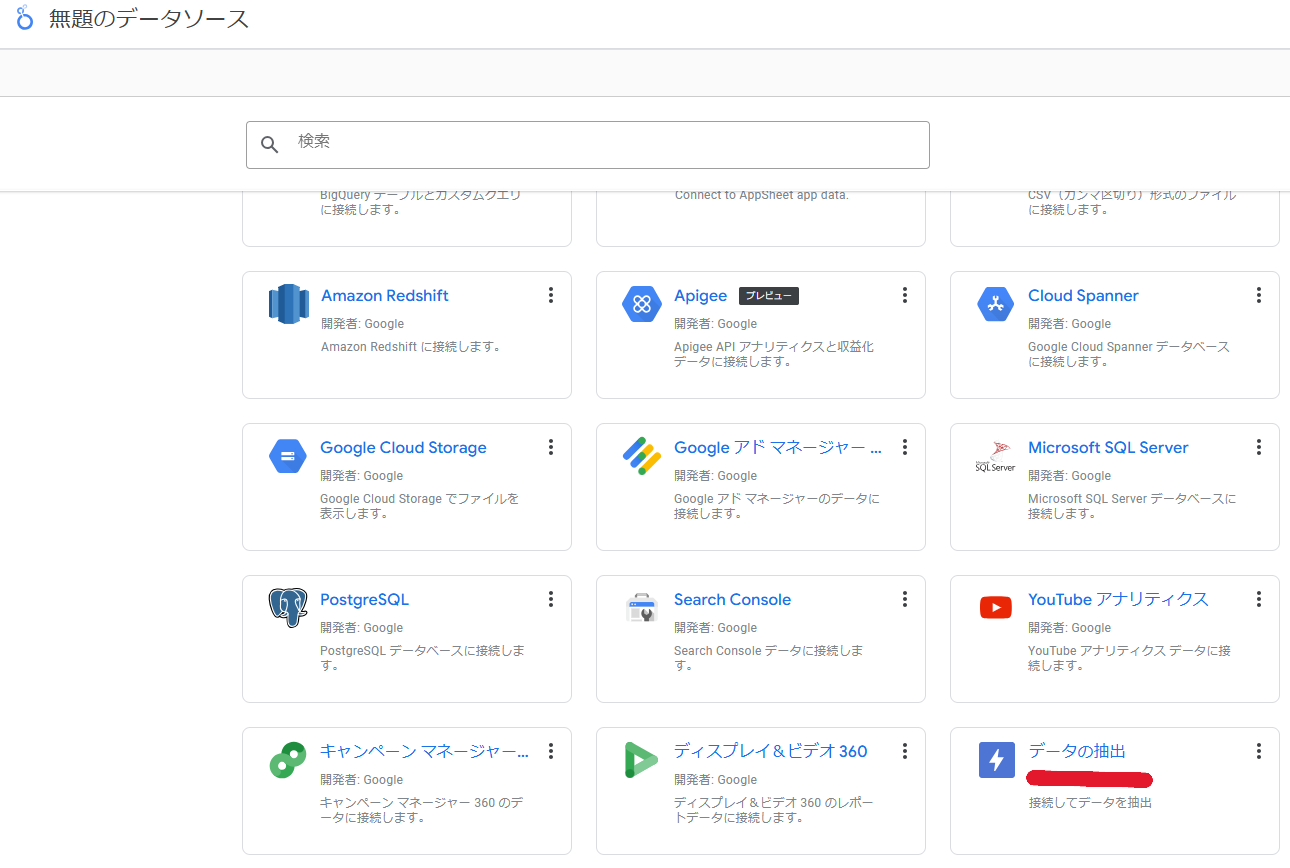This screenshot has height=868, width=1290.
Task: Click the Campaign Manager 360 icon
Action: pyautogui.click(x=288, y=760)
